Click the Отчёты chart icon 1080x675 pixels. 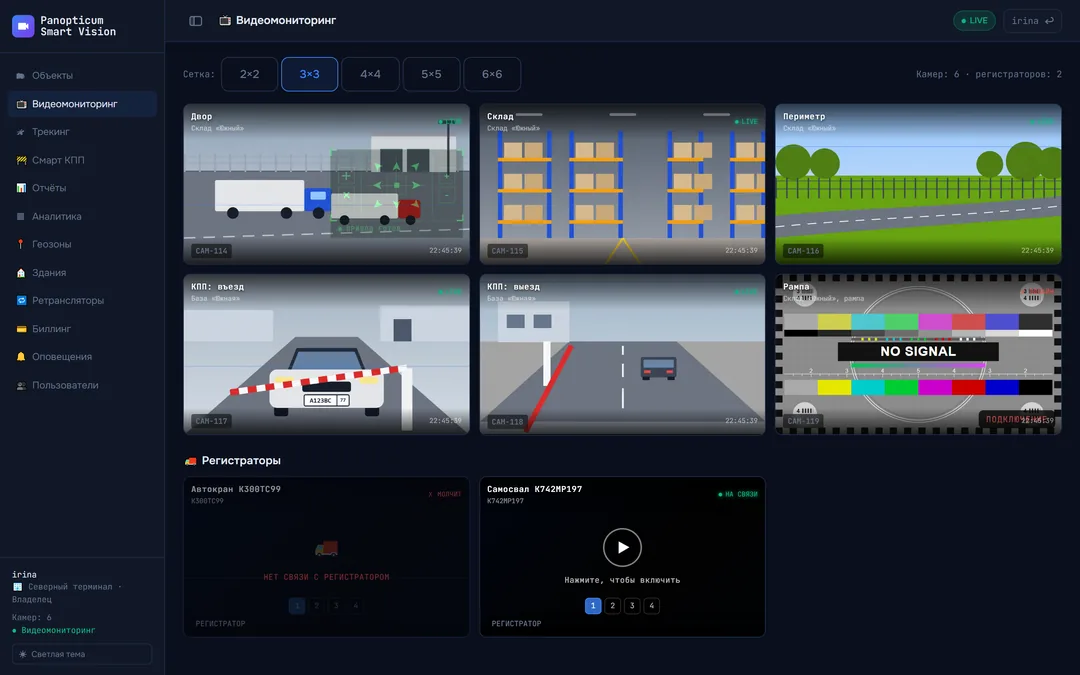21,188
